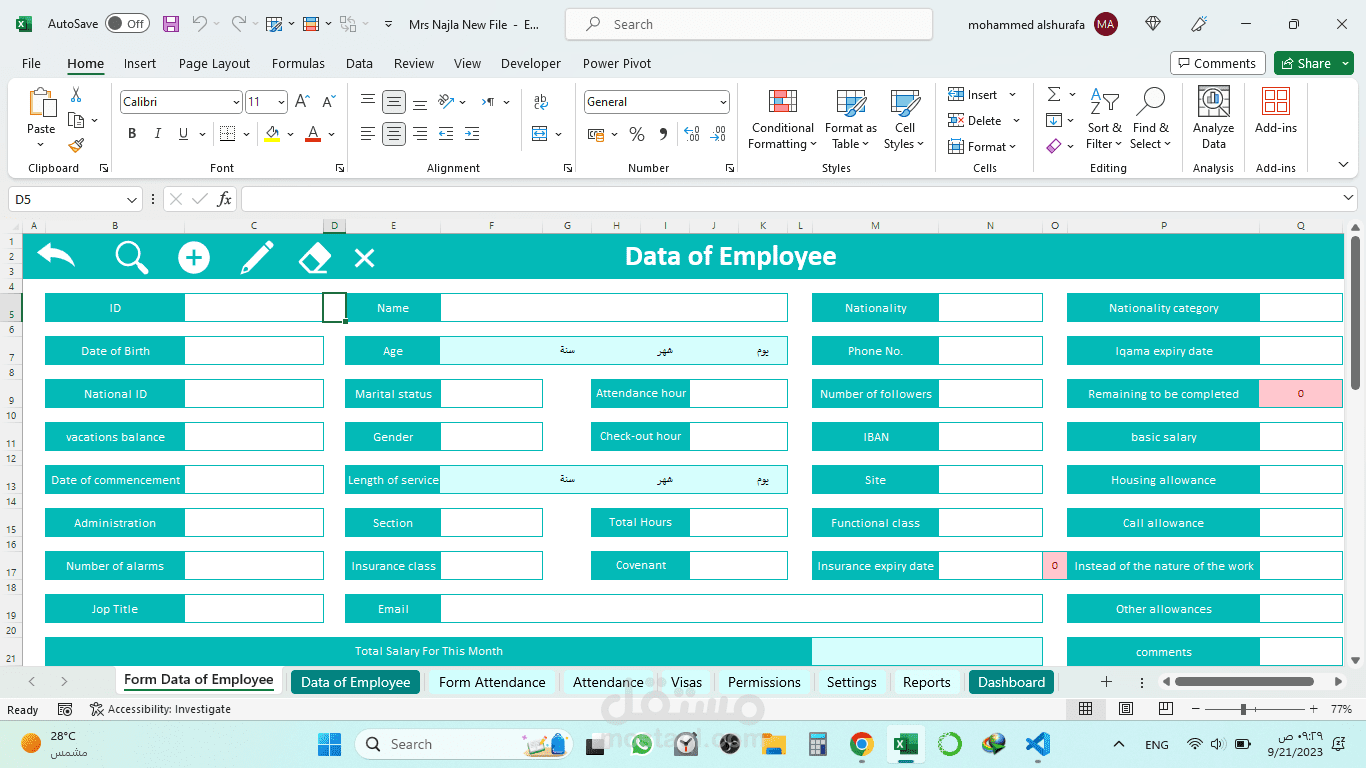Image resolution: width=1366 pixels, height=768 pixels.
Task: Click the value cell next to Name
Action: point(614,308)
